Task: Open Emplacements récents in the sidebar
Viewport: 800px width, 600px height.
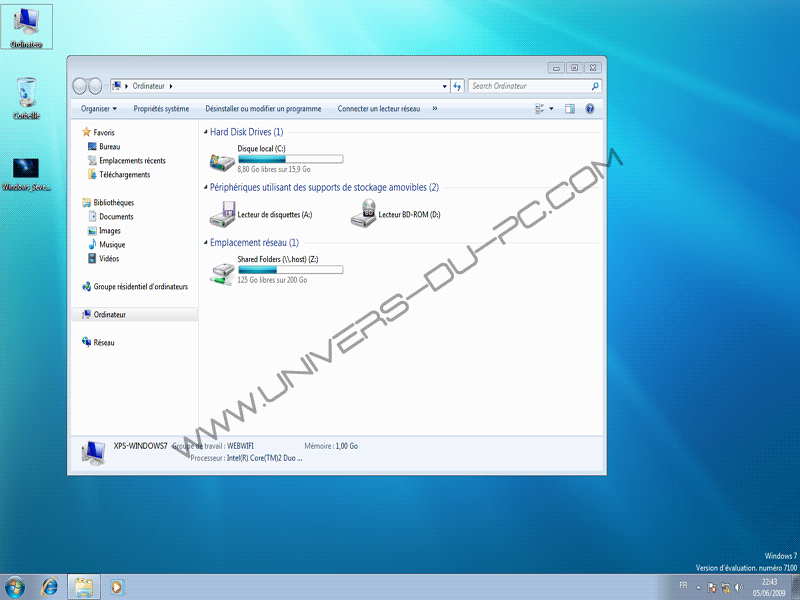Action: point(127,161)
